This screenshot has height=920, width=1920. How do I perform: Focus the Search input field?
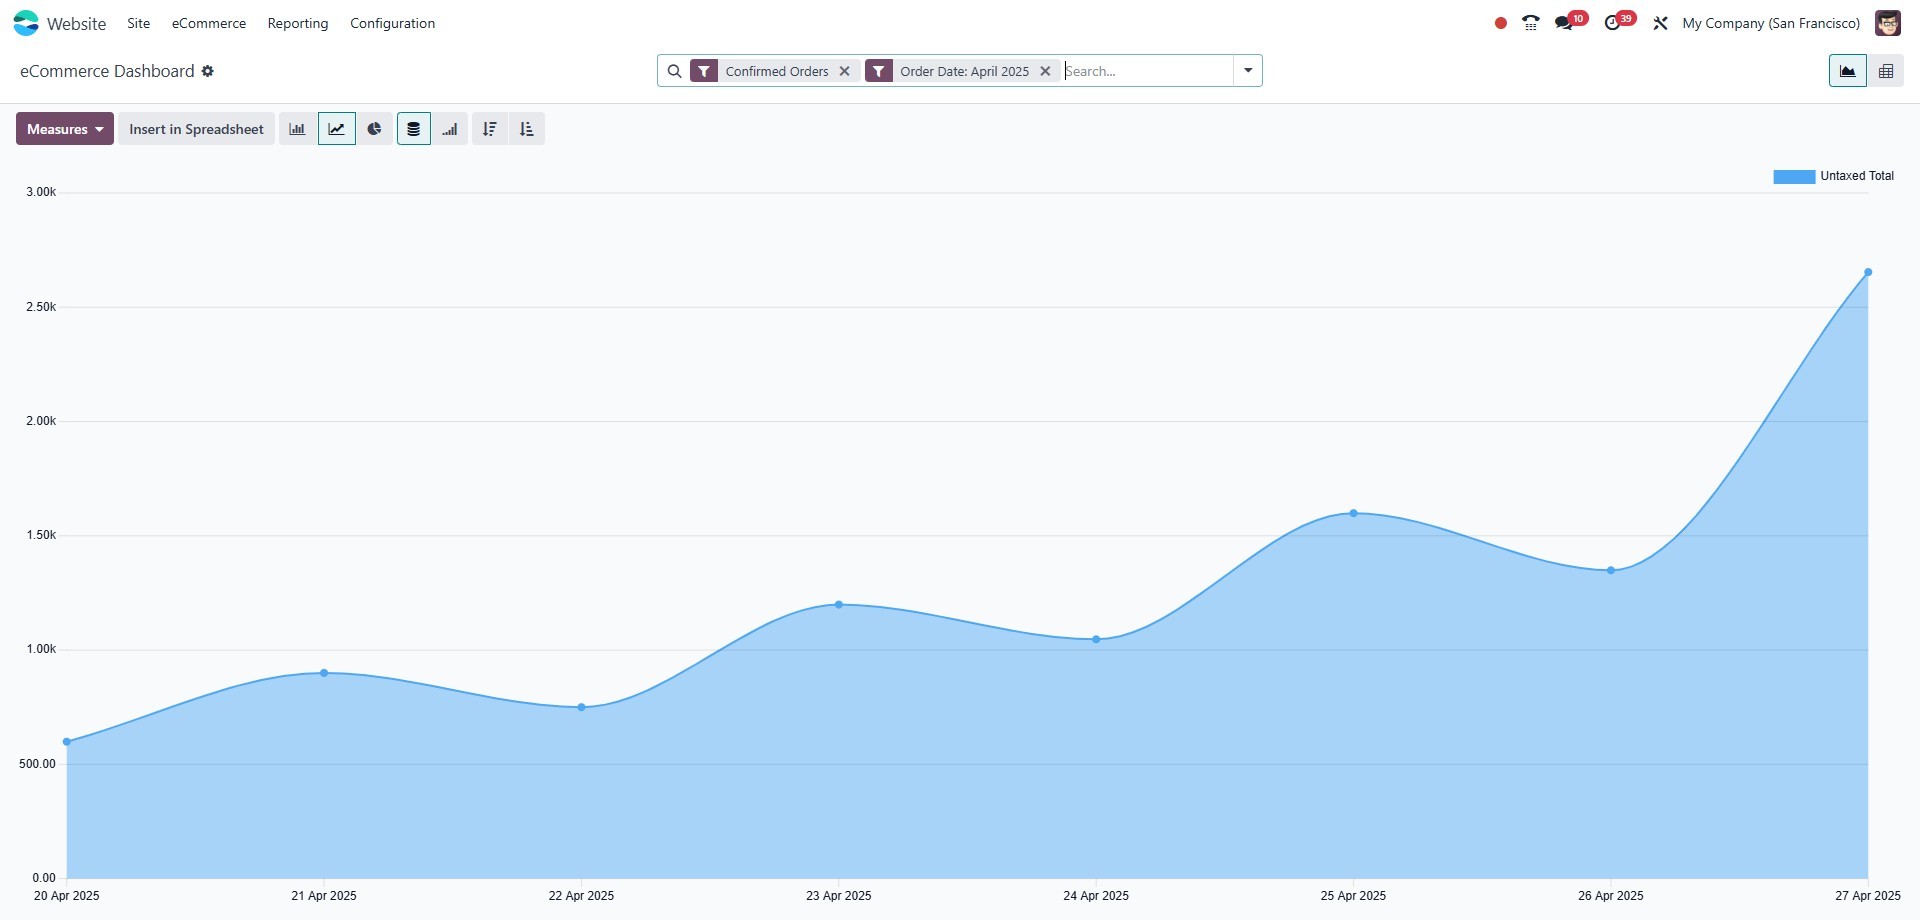coord(1145,71)
